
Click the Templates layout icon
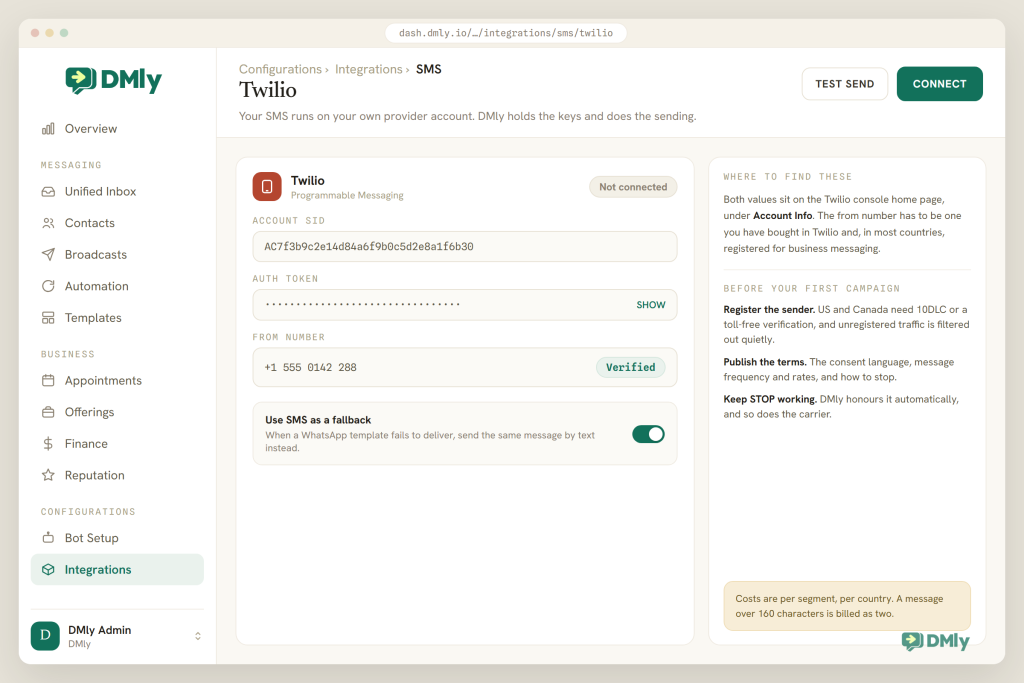(x=48, y=318)
